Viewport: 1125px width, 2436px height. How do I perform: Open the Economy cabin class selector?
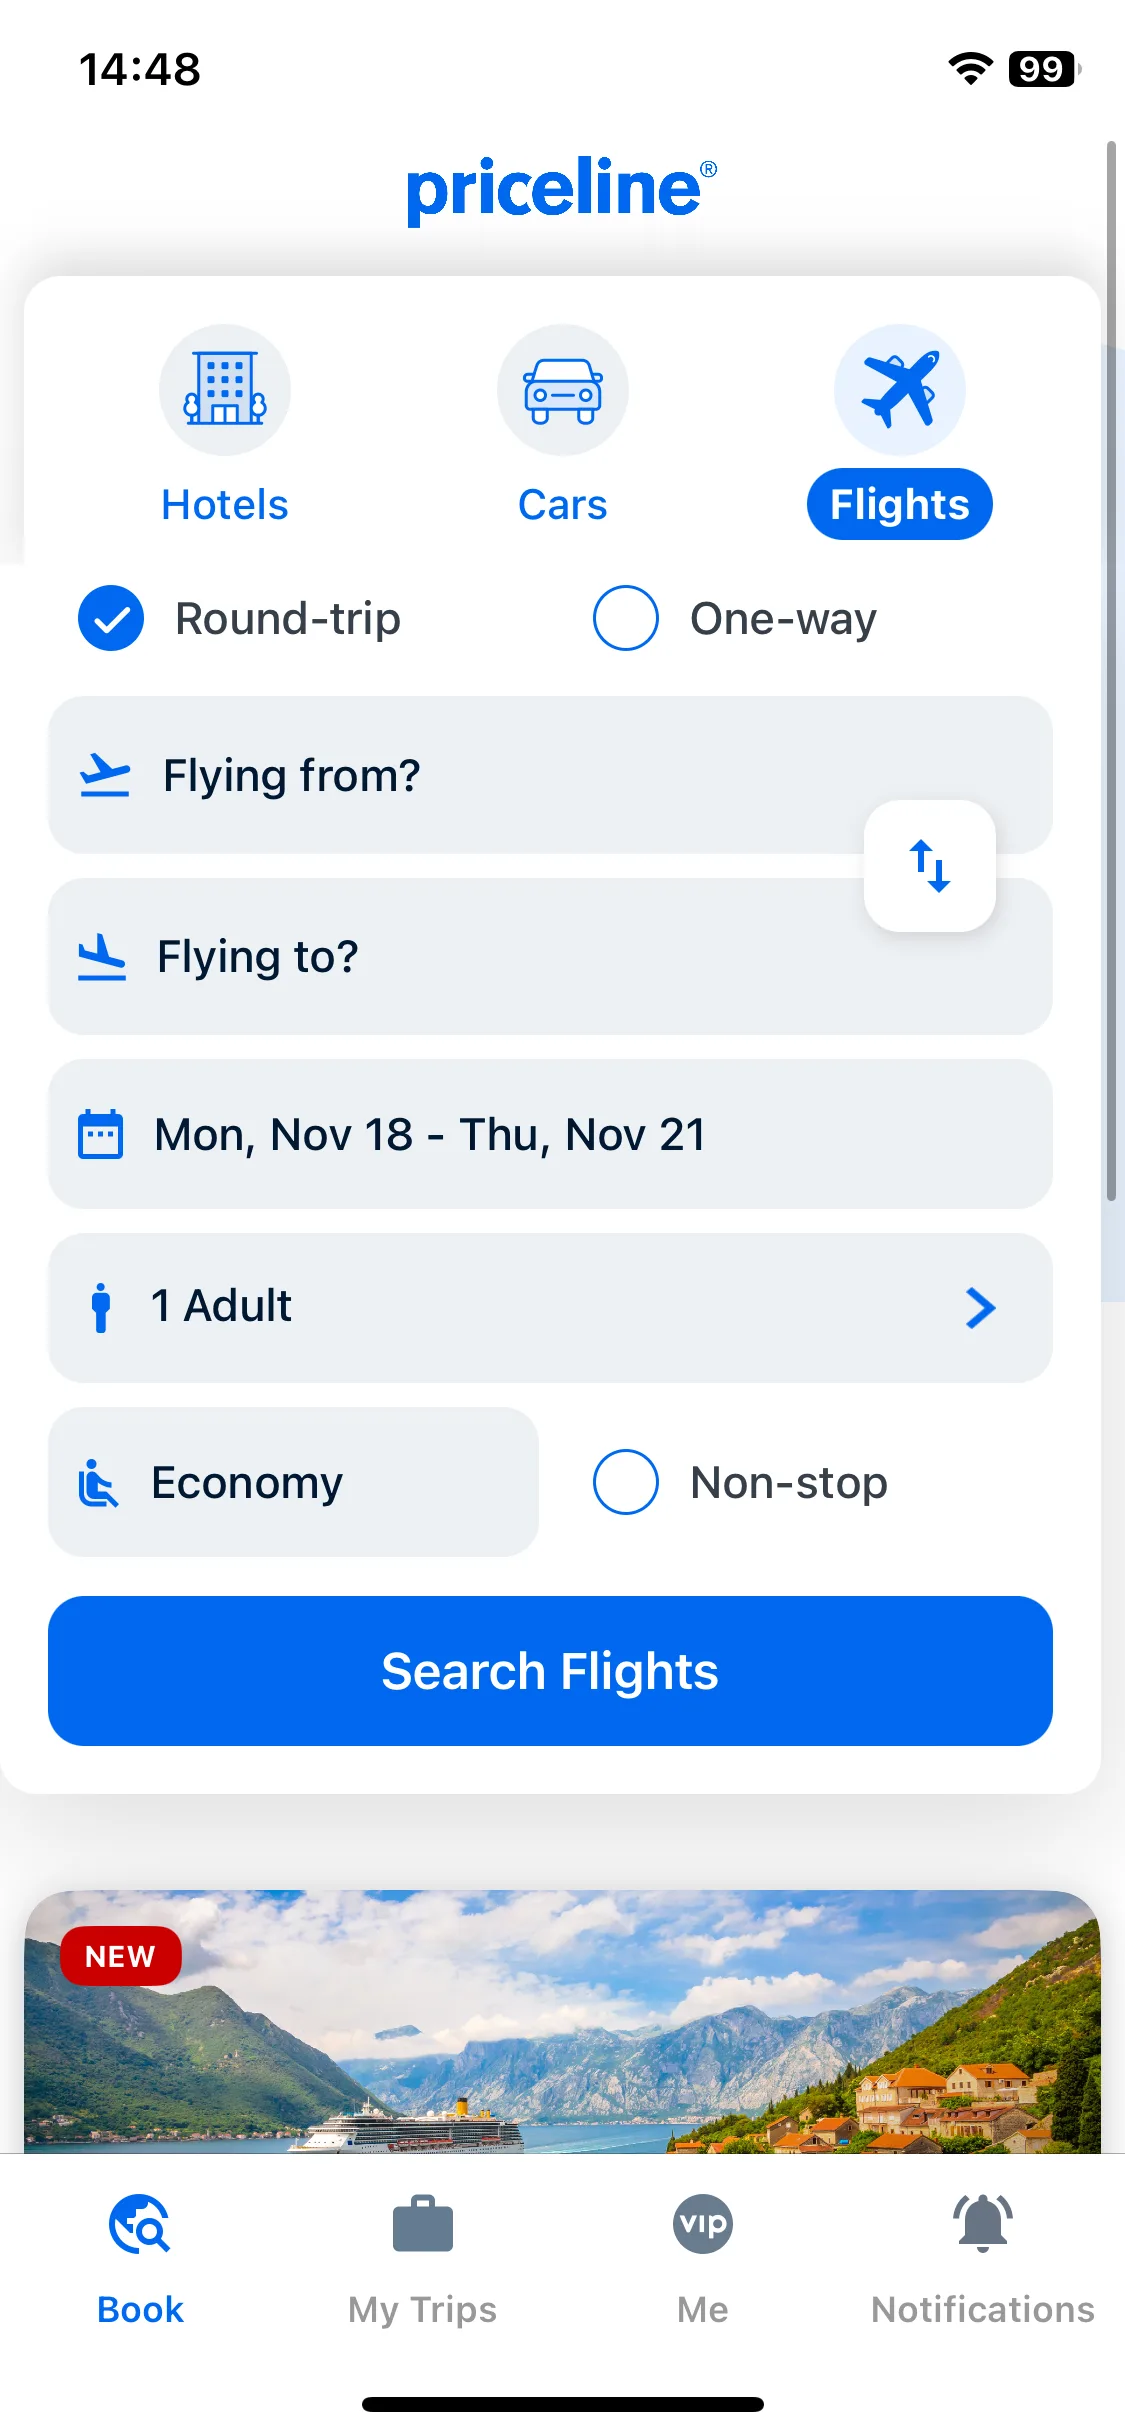pos(293,1482)
